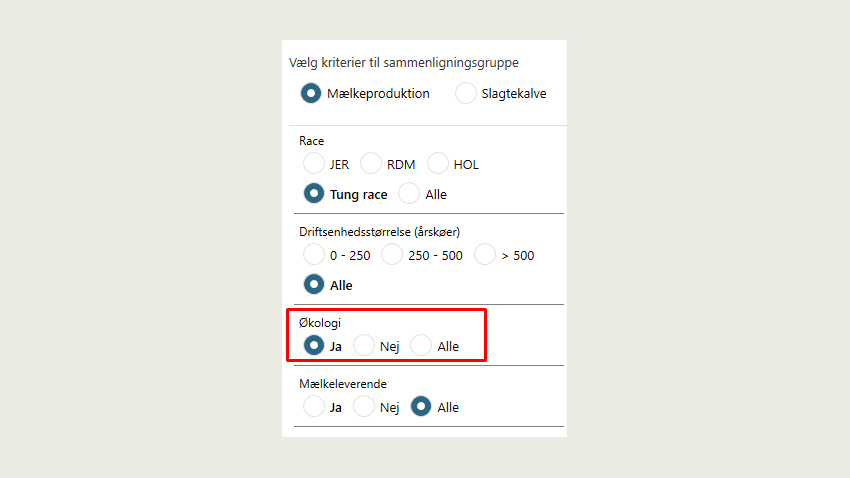This screenshot has width=850, height=478.
Task: Choose Nej for Mælkeleverende
Action: [x=364, y=407]
